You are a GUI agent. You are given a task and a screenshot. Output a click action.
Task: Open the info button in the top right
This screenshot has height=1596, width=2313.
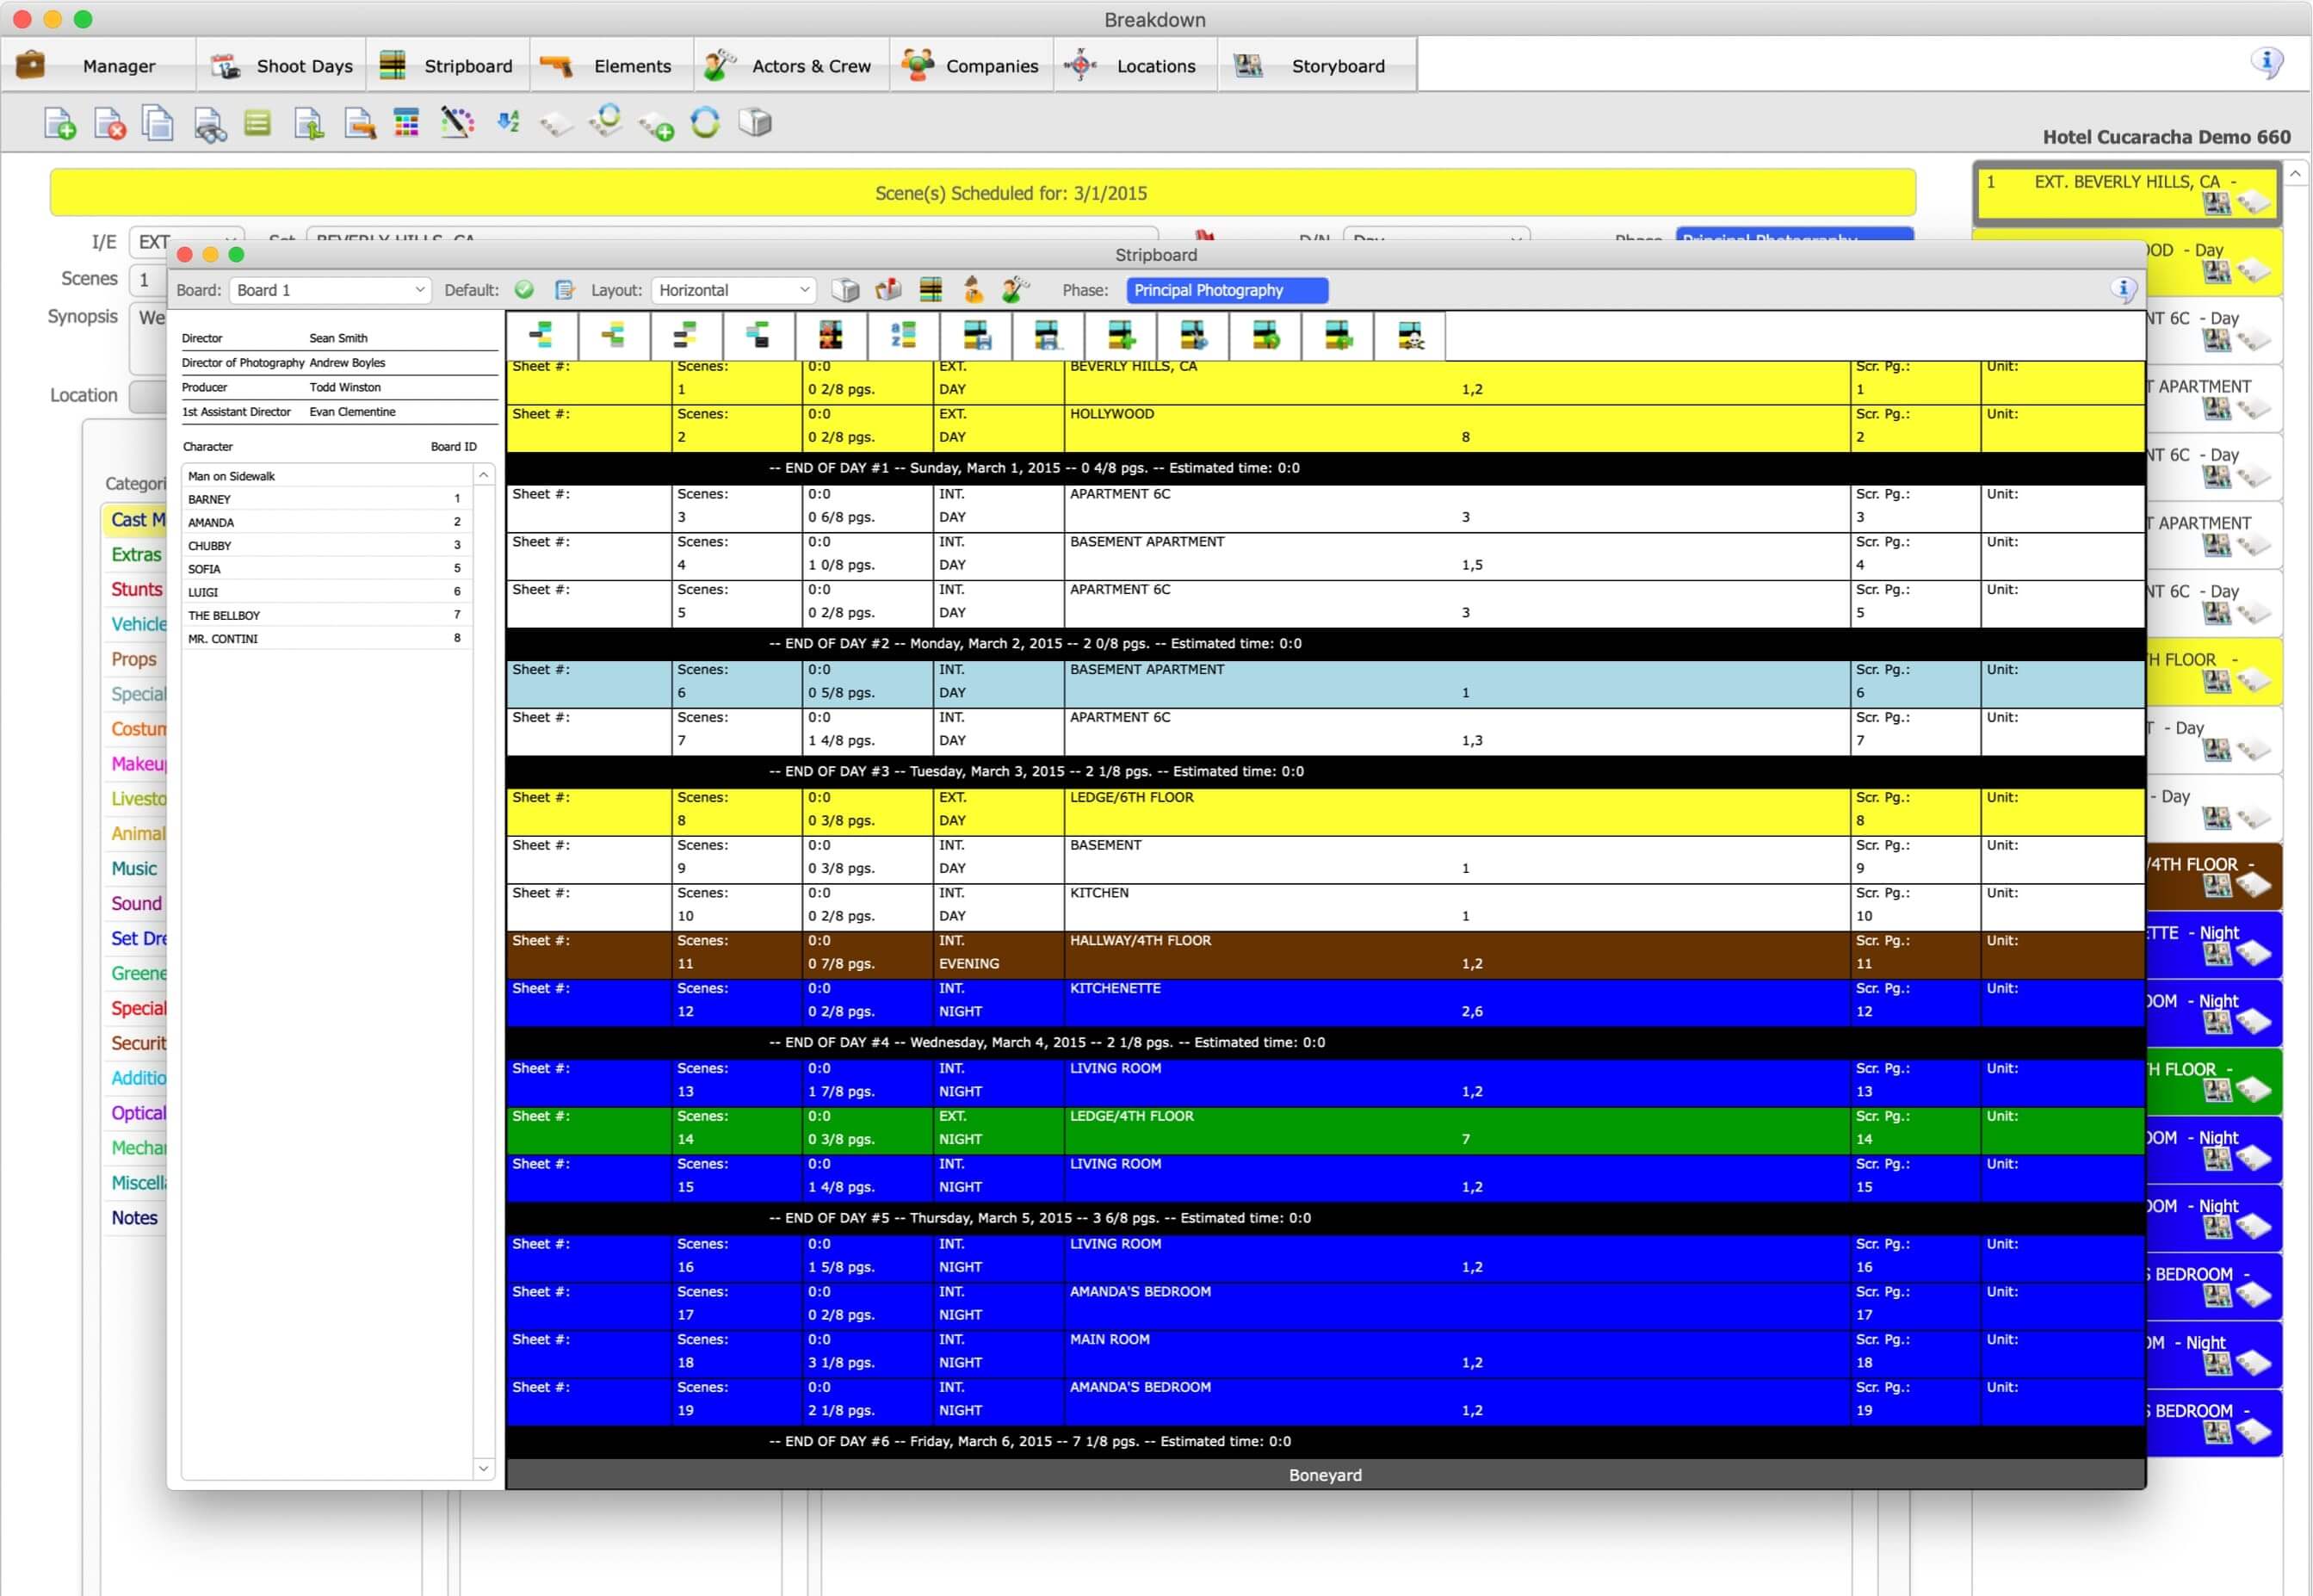2266,62
